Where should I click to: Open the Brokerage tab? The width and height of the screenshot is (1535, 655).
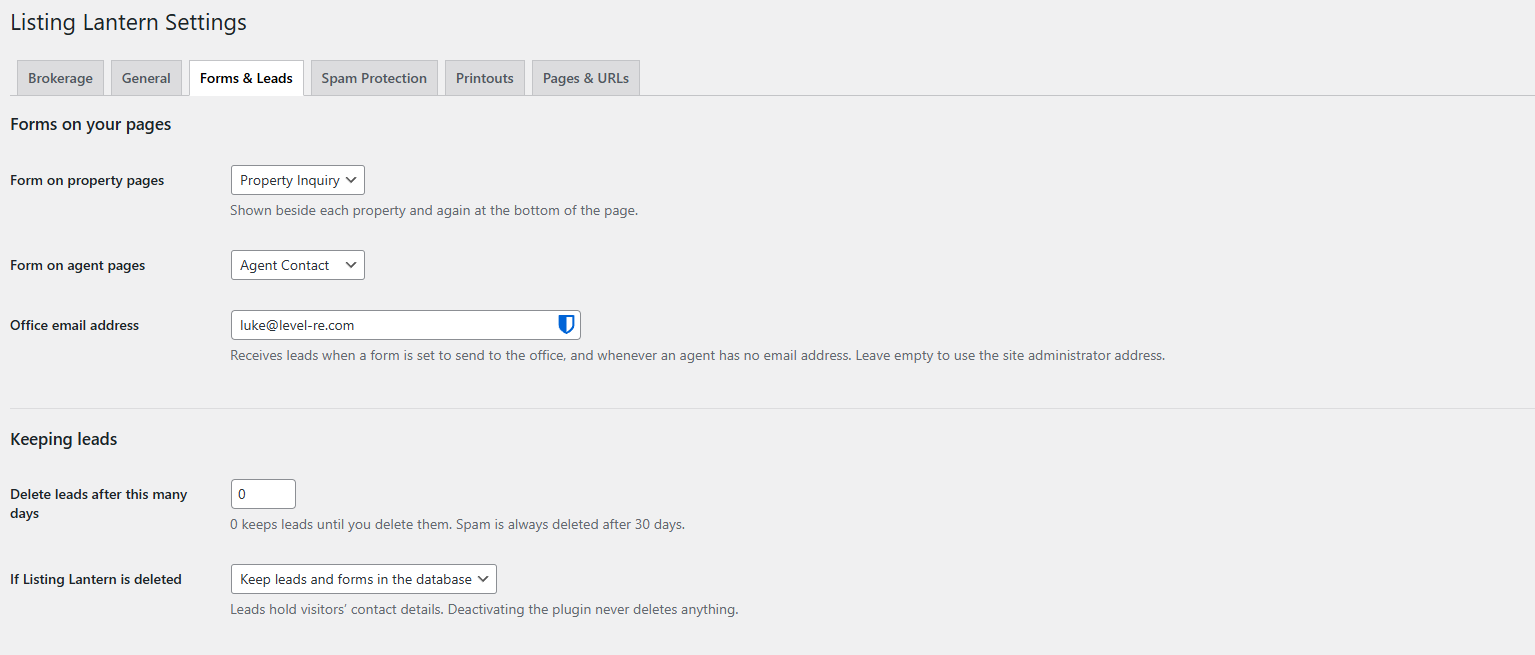tap(60, 78)
